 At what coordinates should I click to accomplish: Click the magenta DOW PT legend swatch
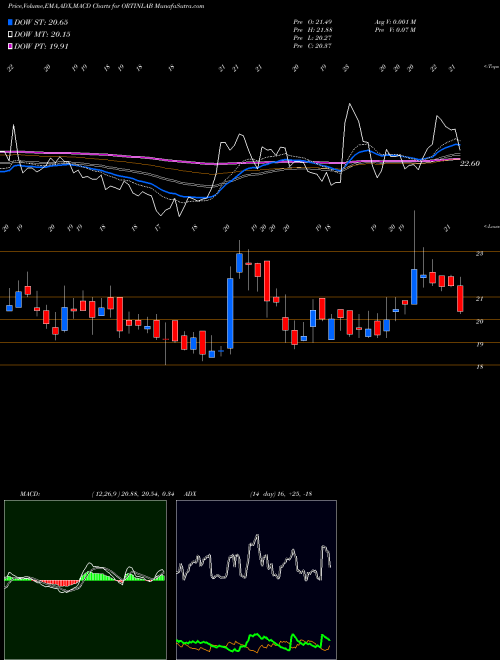[x=10, y=47]
